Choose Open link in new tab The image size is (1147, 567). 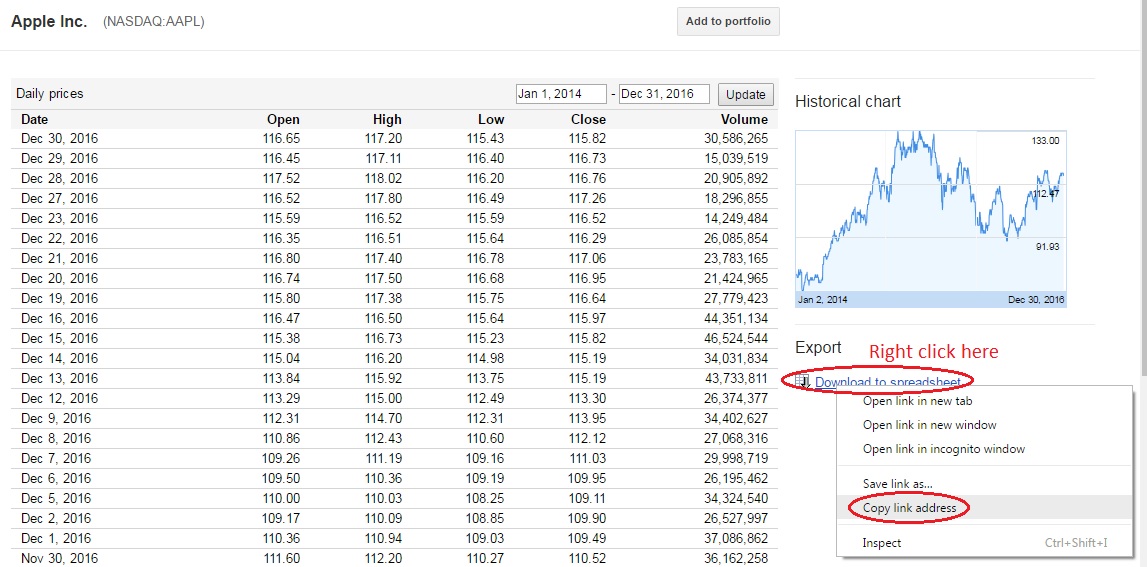[917, 401]
